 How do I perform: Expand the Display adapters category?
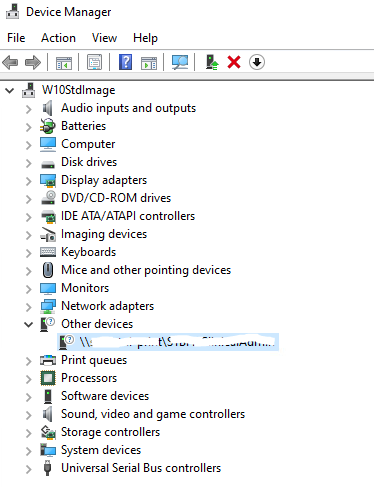coord(29,181)
